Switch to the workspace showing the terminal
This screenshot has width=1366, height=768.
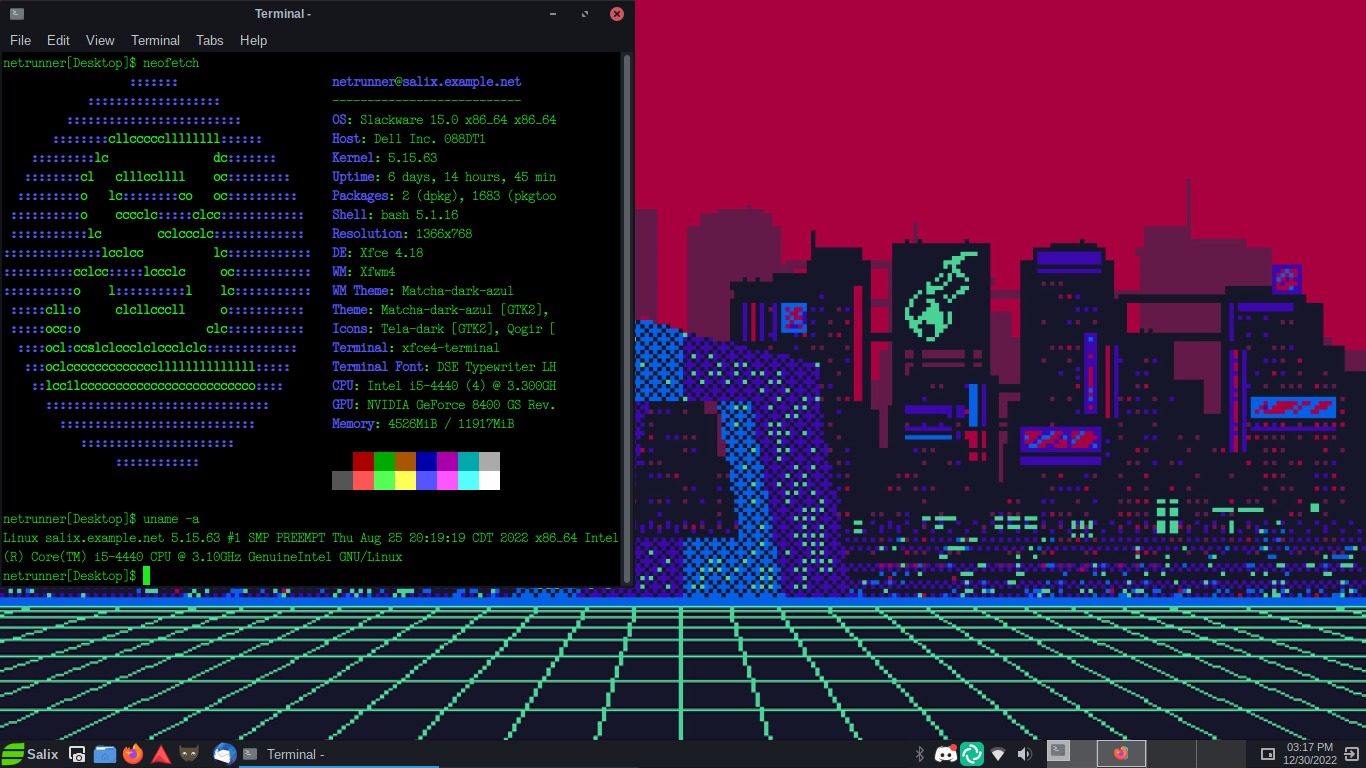[x=1071, y=753]
